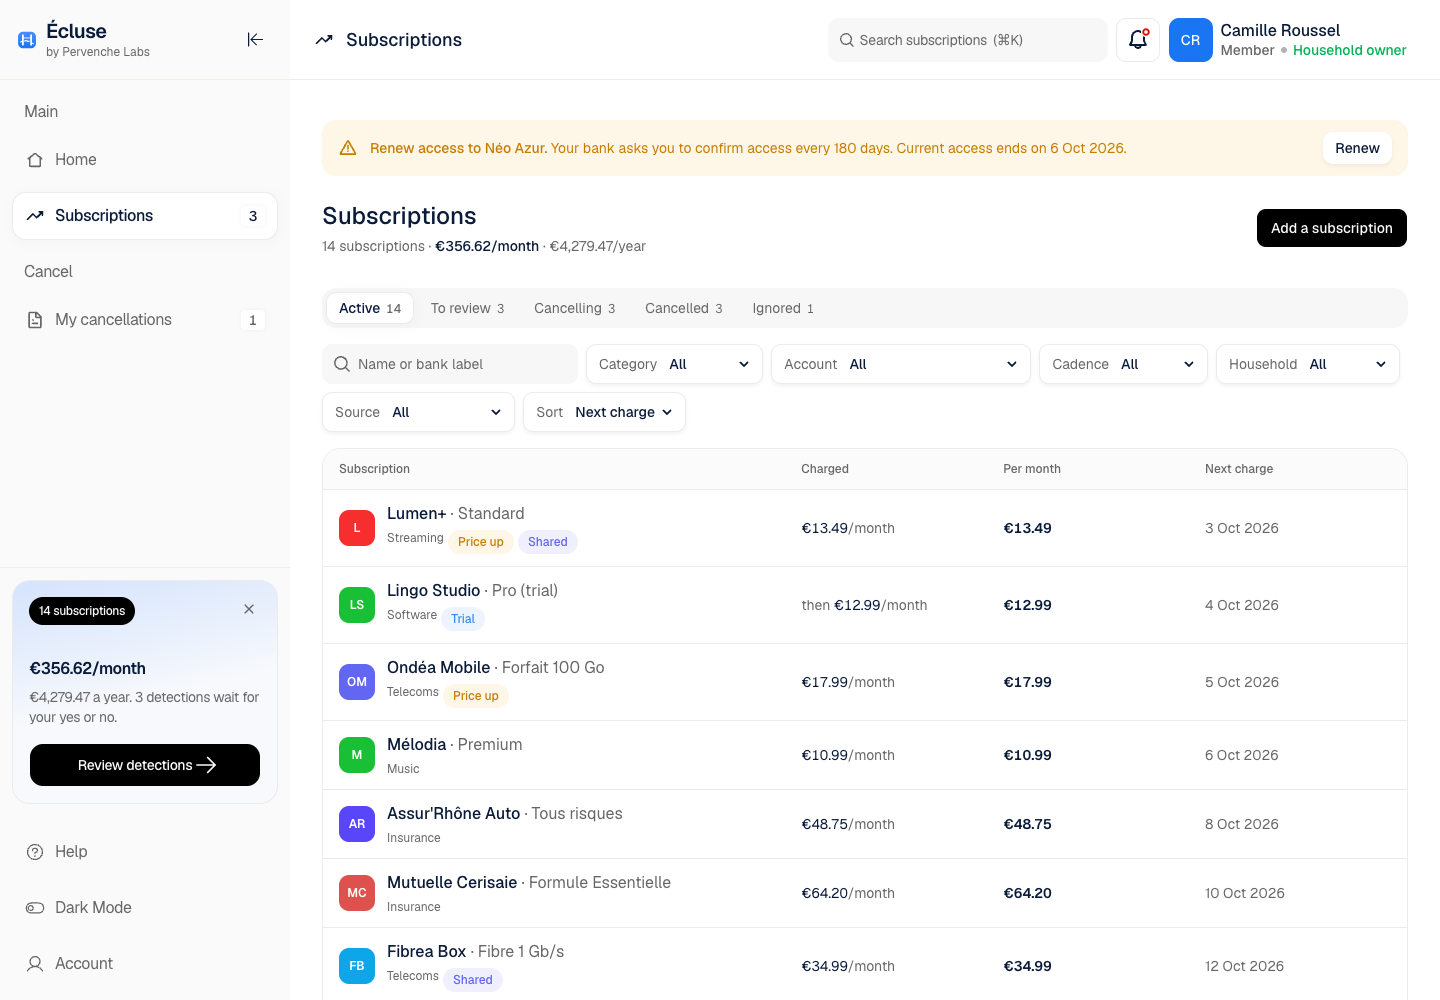The height and width of the screenshot is (1000, 1440).
Task: Click Review detections button
Action: [x=145, y=765]
